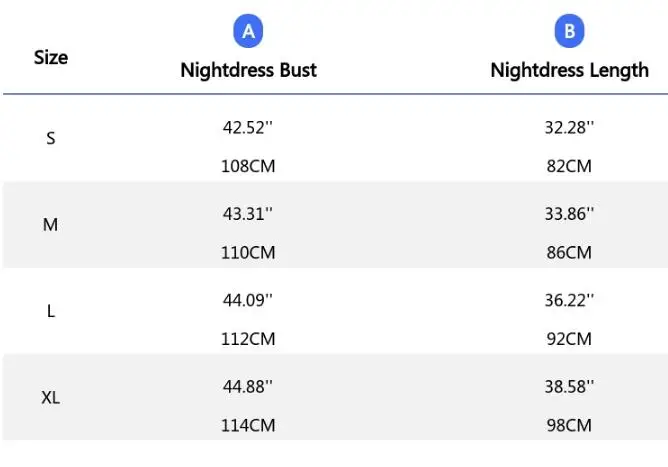Select size L row label
Screen dimensions: 668x467
pyautogui.click(x=51, y=311)
